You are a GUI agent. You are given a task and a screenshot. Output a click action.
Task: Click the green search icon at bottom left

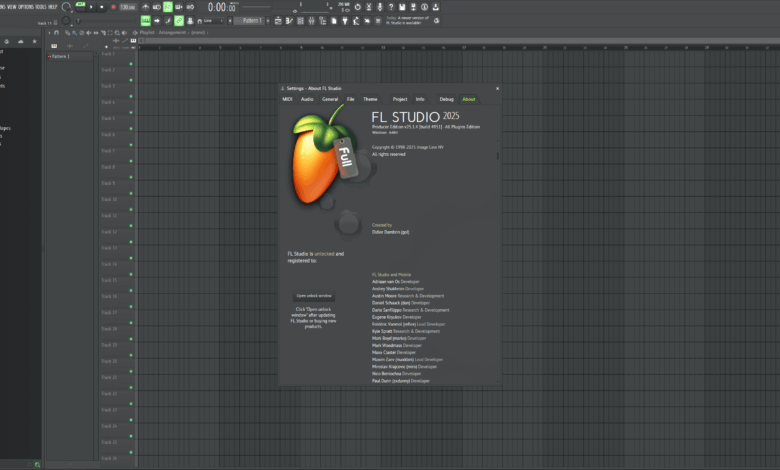point(37,465)
